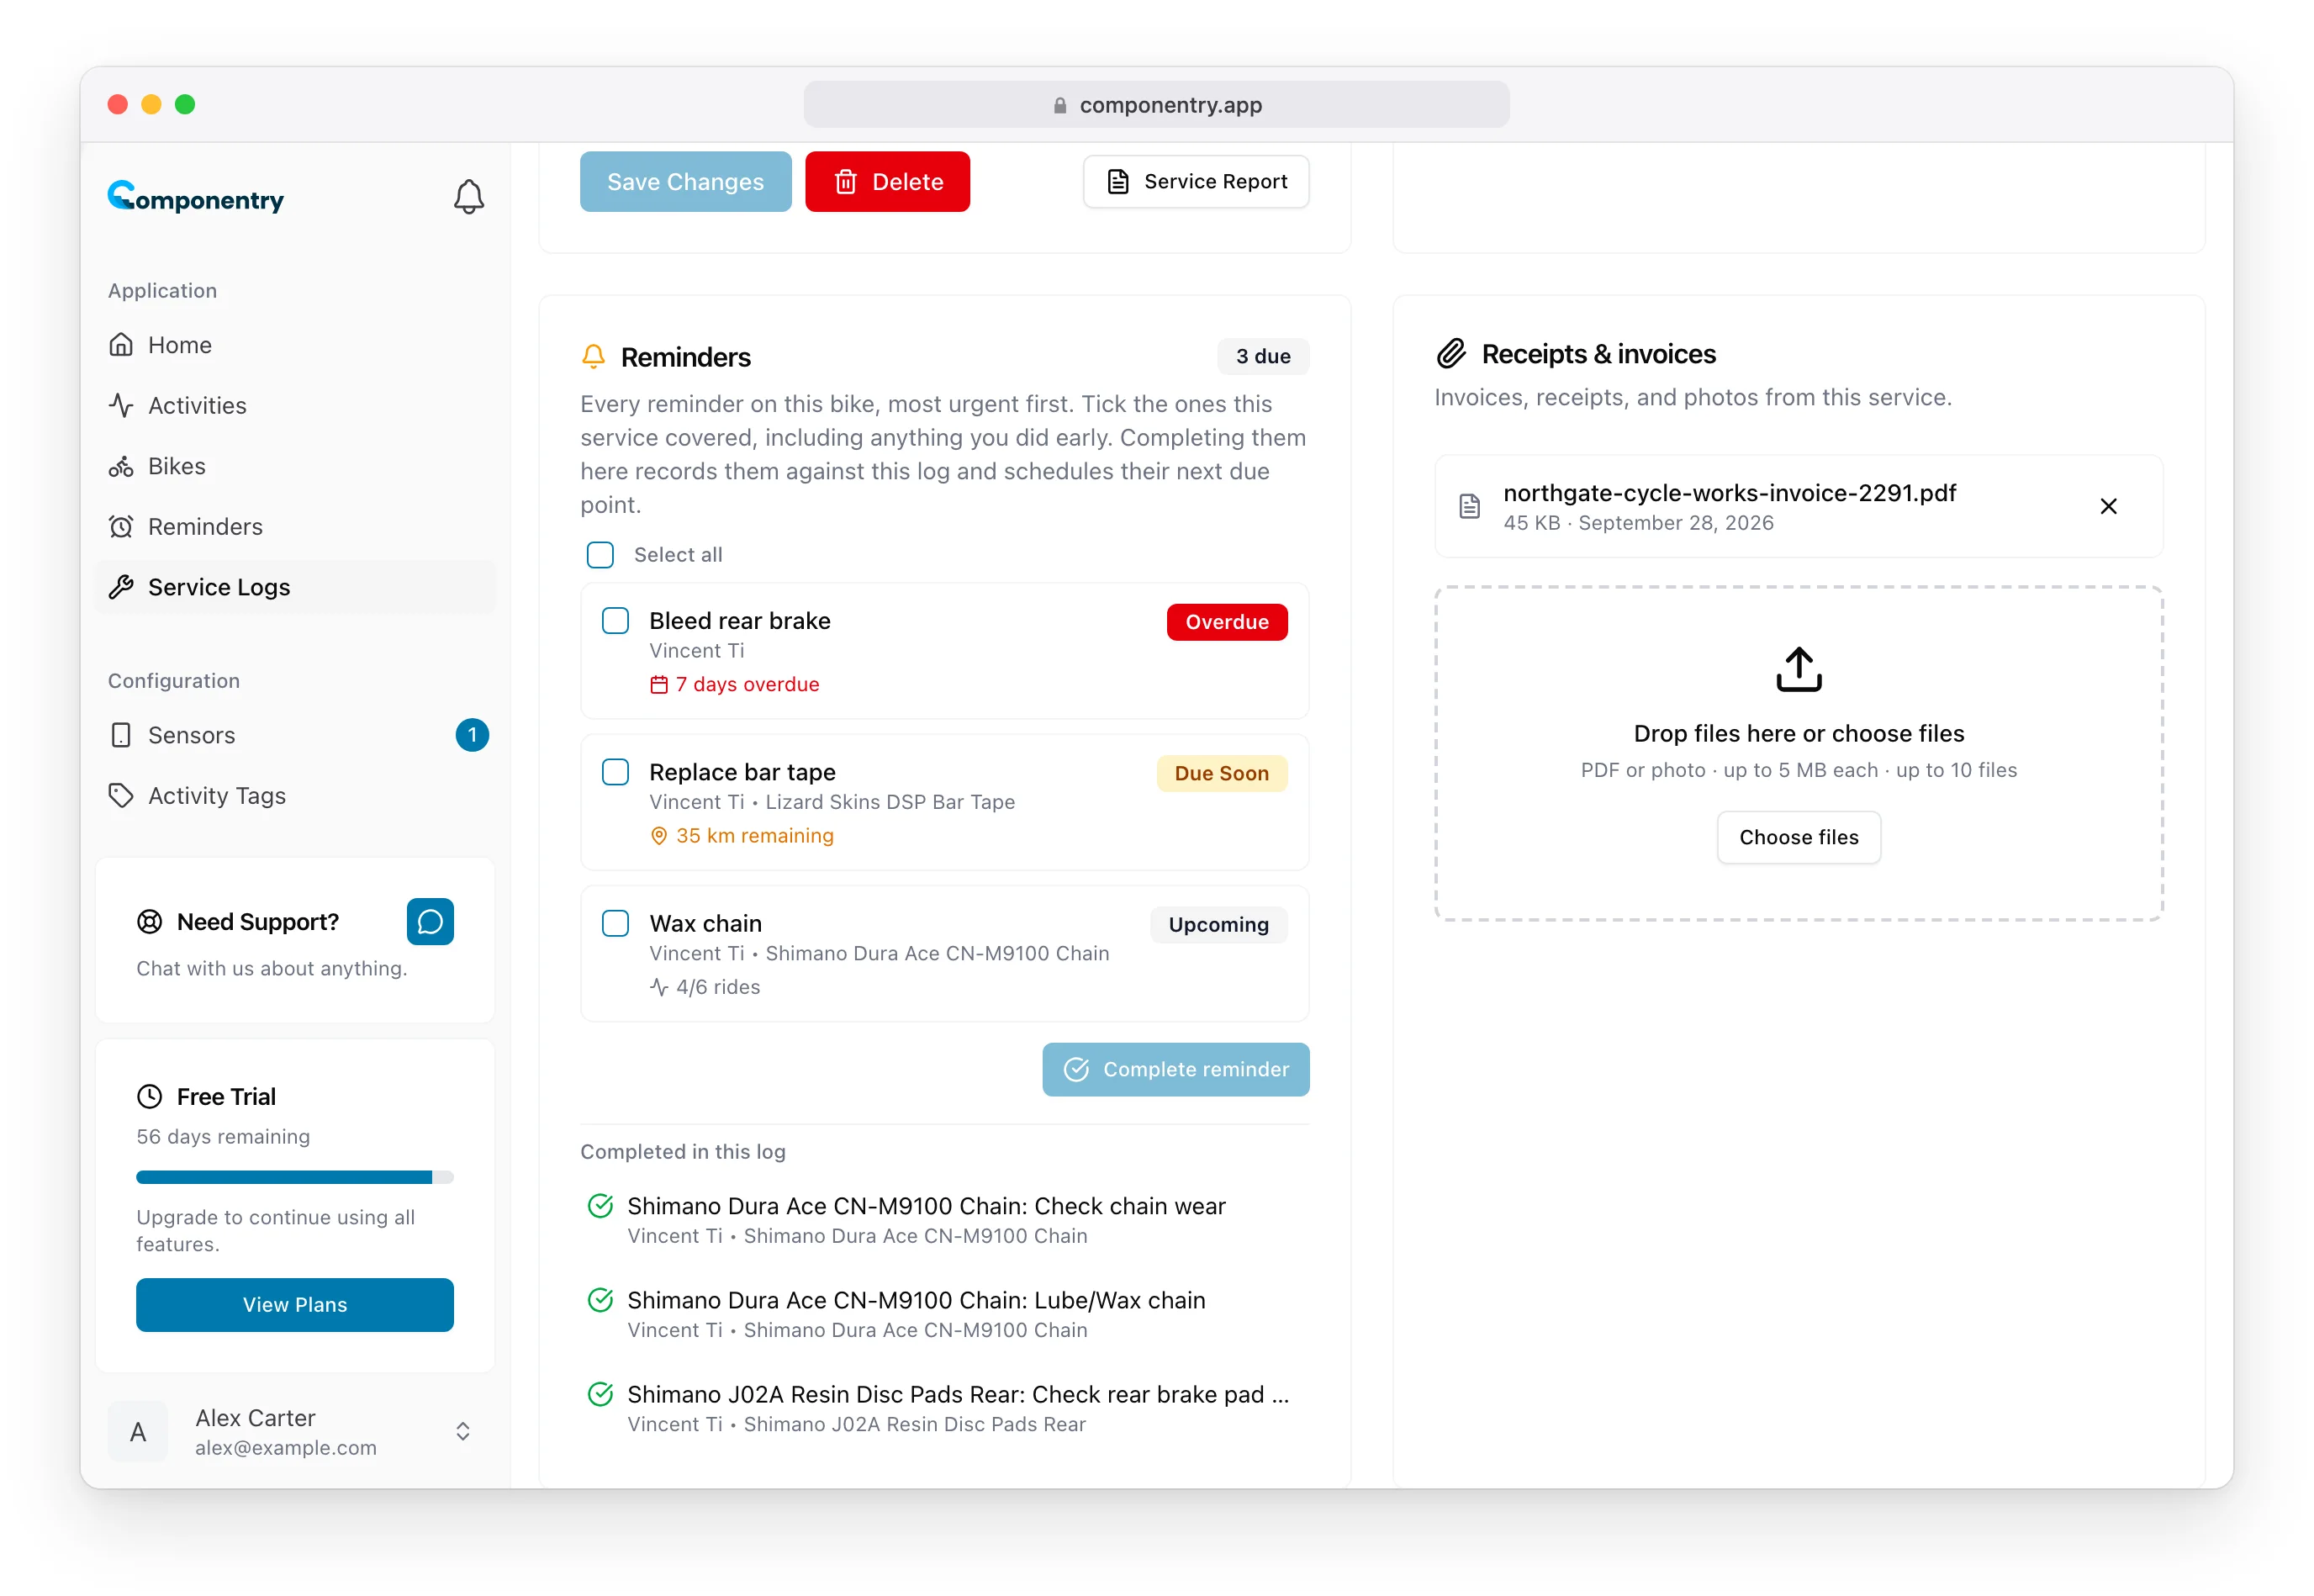
Task: Click the 3 due badge
Action: (x=1263, y=356)
